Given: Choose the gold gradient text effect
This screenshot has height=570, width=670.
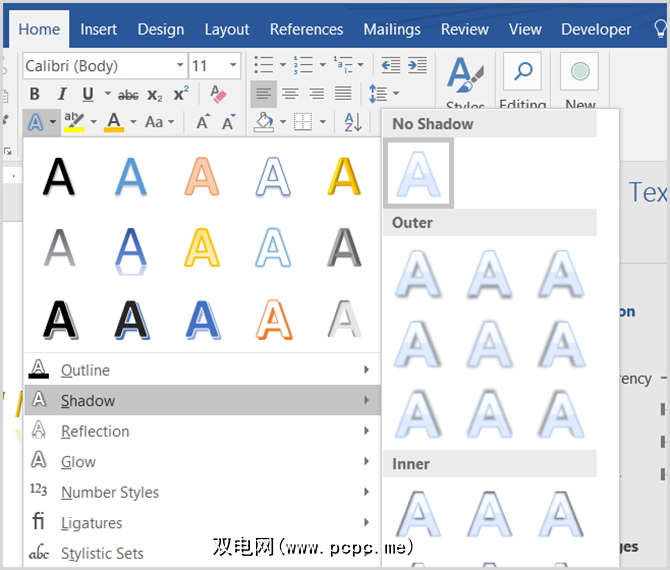Looking at the screenshot, I should point(344,176).
